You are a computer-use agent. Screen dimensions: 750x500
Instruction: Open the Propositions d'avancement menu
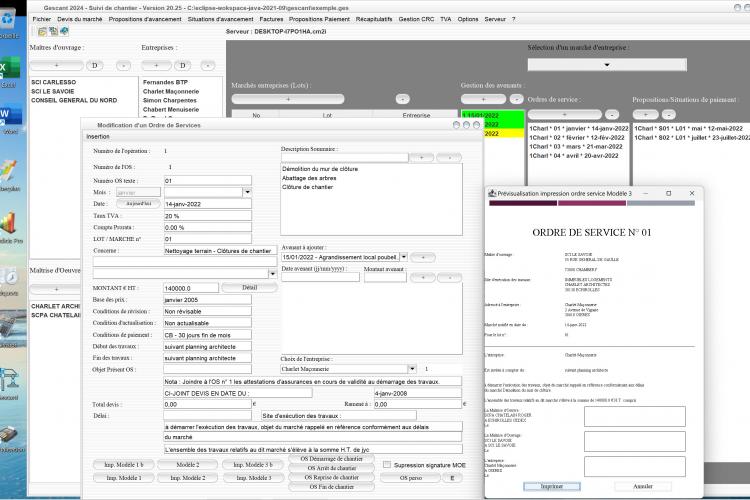point(145,19)
